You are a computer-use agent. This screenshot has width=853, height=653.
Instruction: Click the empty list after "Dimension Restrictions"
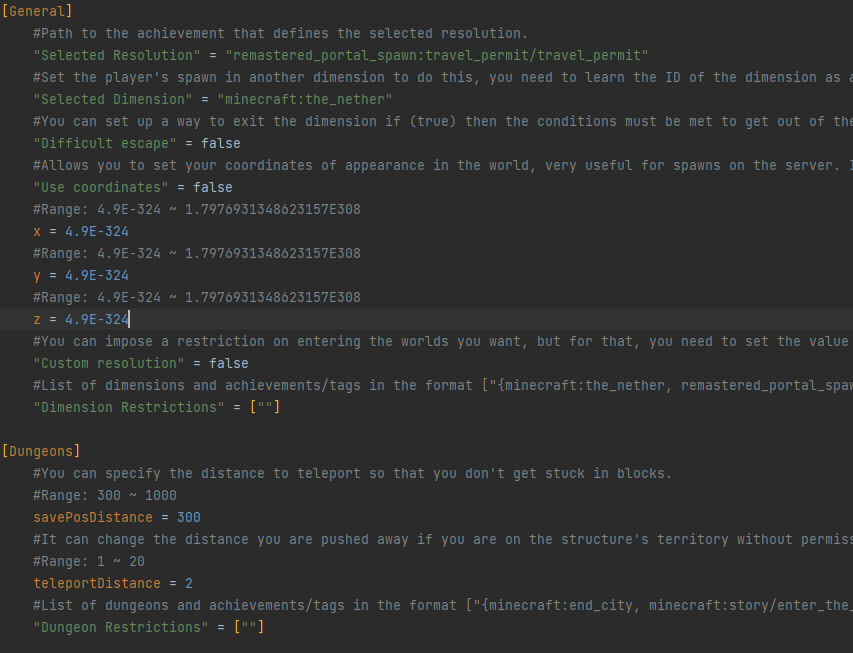(x=264, y=407)
